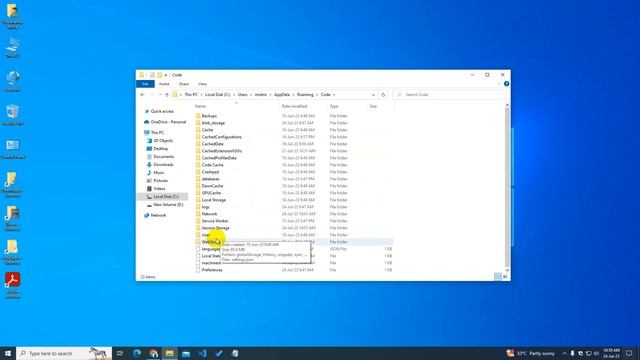Select the GPUCache folder
Screen dimensions: 640x360
(x=211, y=193)
